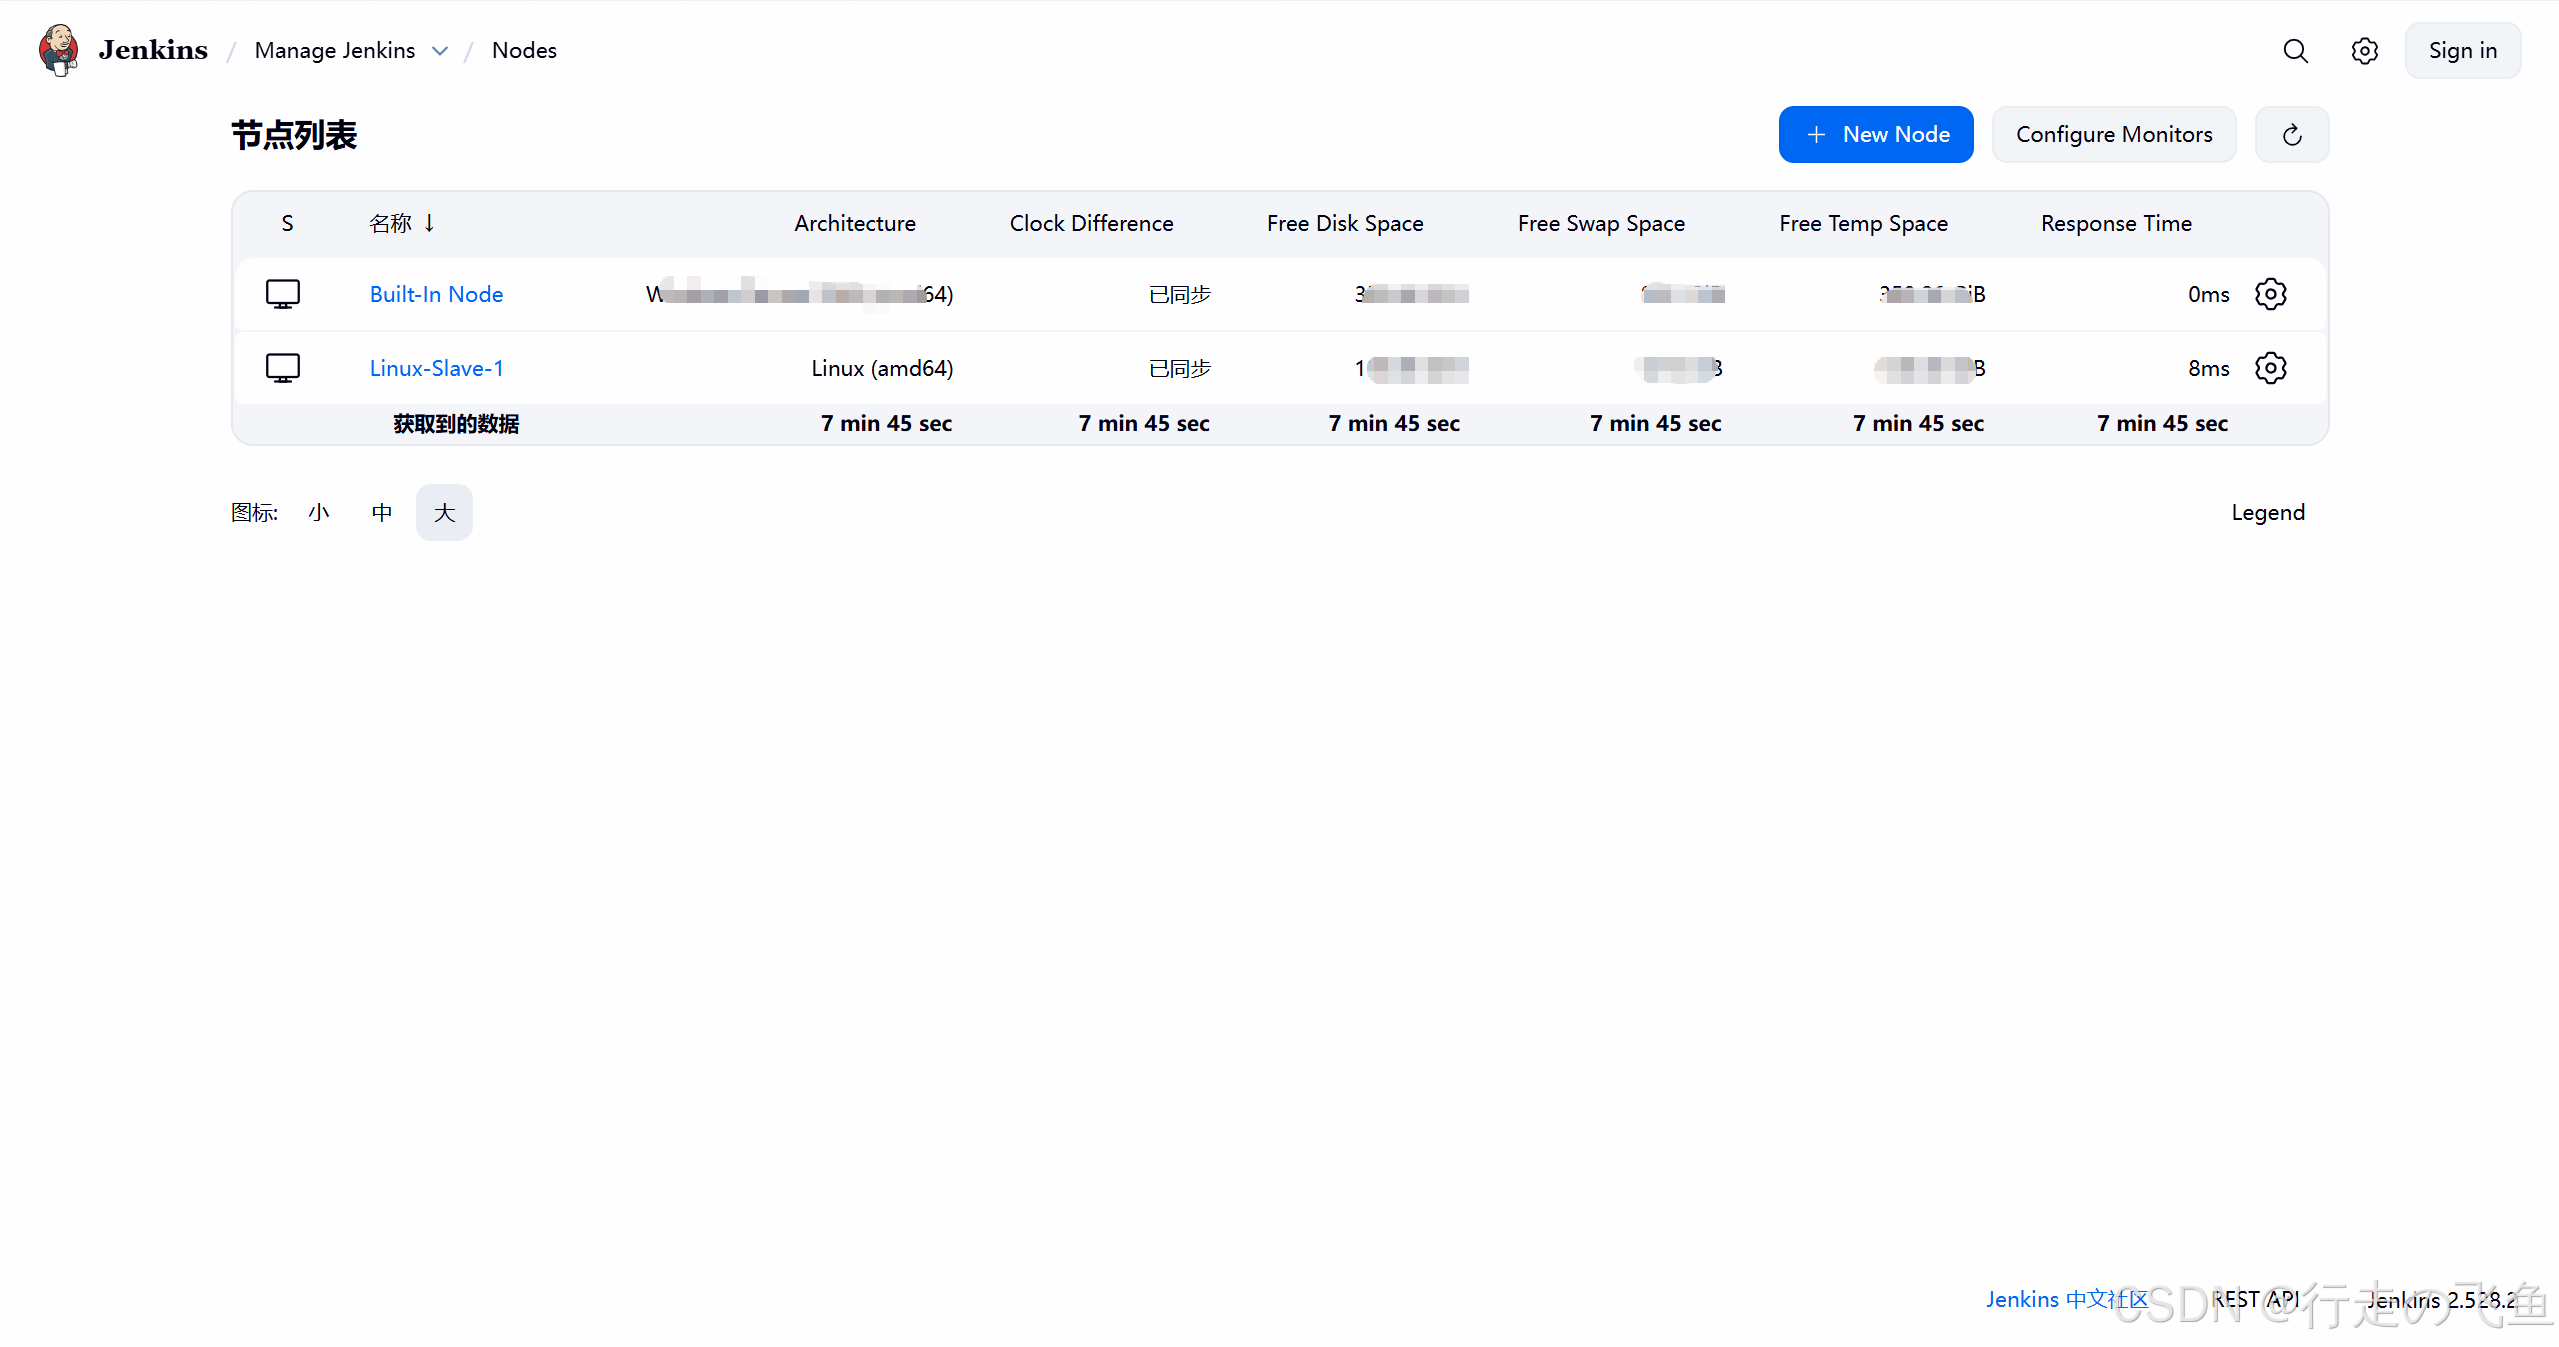The image size is (2559, 1347).
Task: Sort by Free Swap Space header
Action: [1601, 223]
